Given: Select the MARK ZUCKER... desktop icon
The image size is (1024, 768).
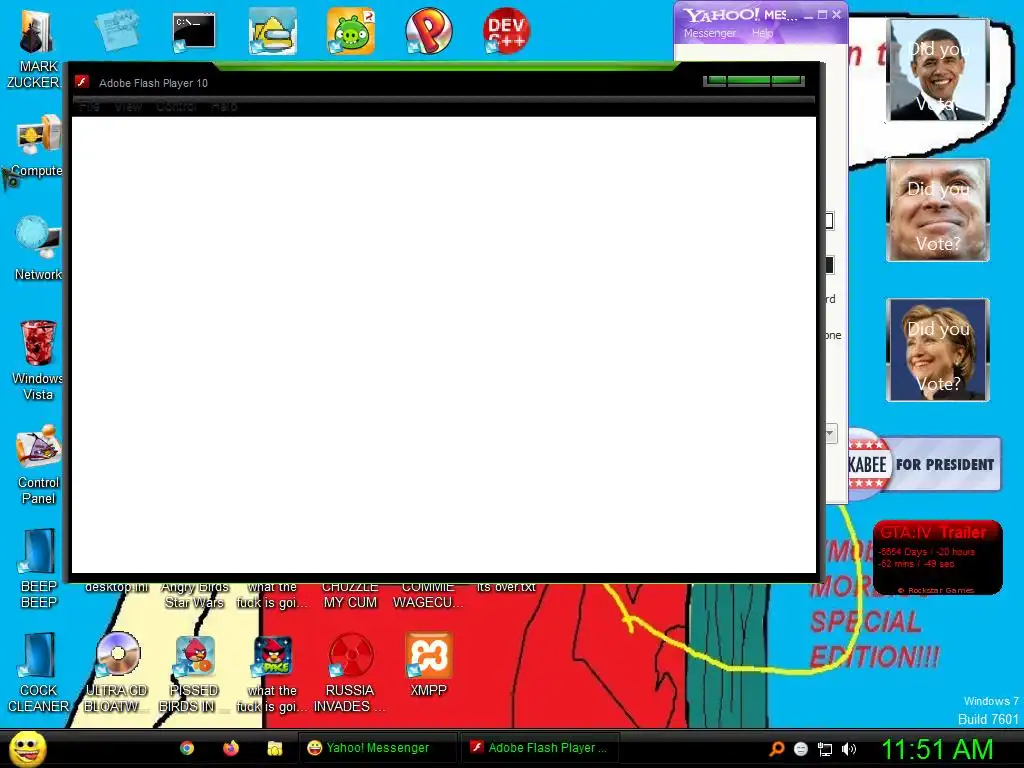Looking at the screenshot, I should (x=36, y=49).
